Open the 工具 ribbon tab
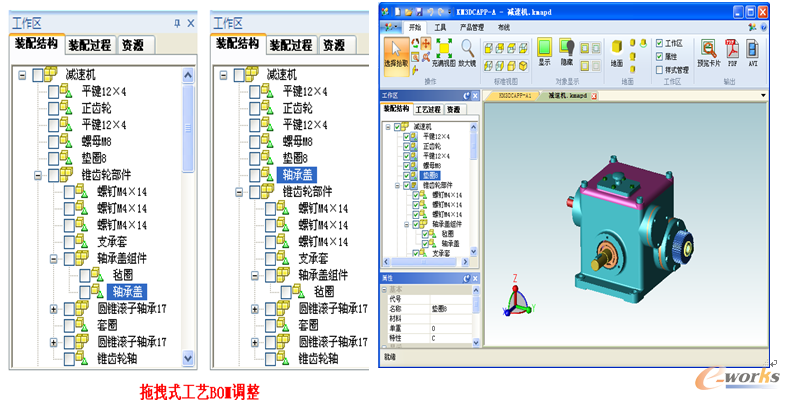Screen dimensions: 790x400 (441, 27)
